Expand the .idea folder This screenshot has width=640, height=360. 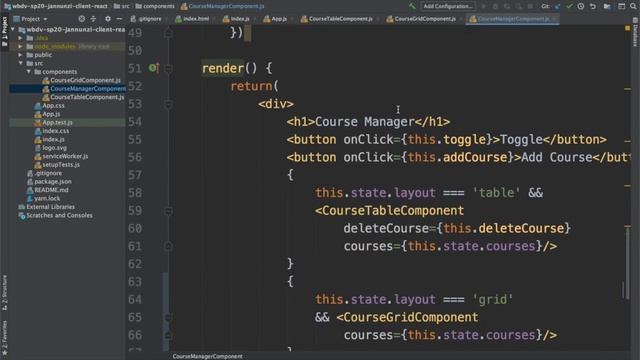click(x=20, y=38)
